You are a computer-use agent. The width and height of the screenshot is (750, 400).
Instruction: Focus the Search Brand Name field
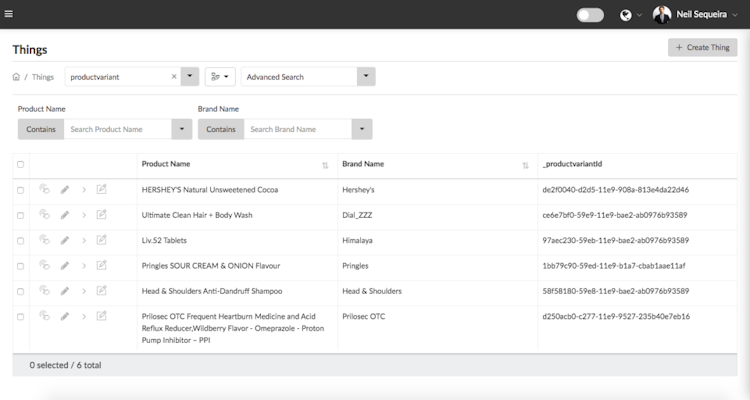click(298, 129)
